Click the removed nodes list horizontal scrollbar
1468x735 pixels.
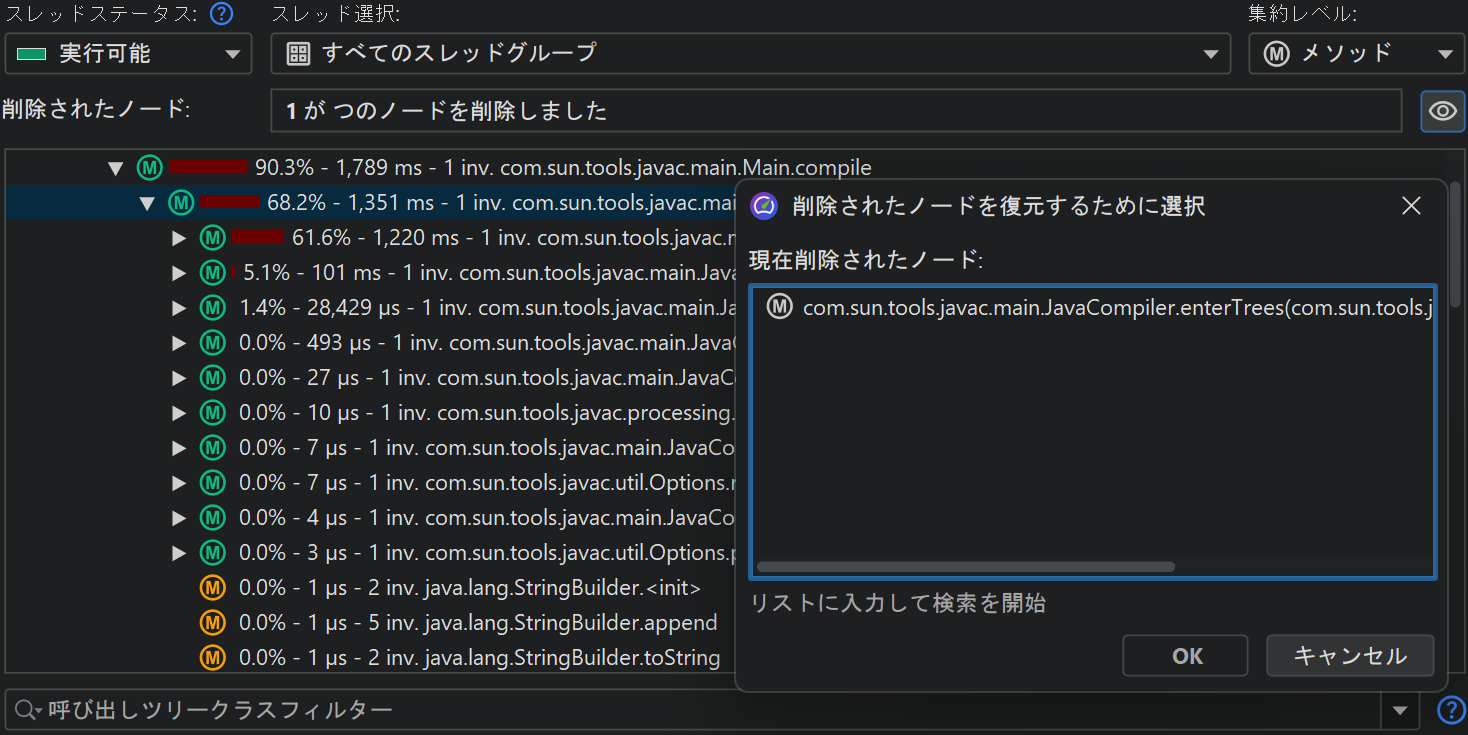965,567
